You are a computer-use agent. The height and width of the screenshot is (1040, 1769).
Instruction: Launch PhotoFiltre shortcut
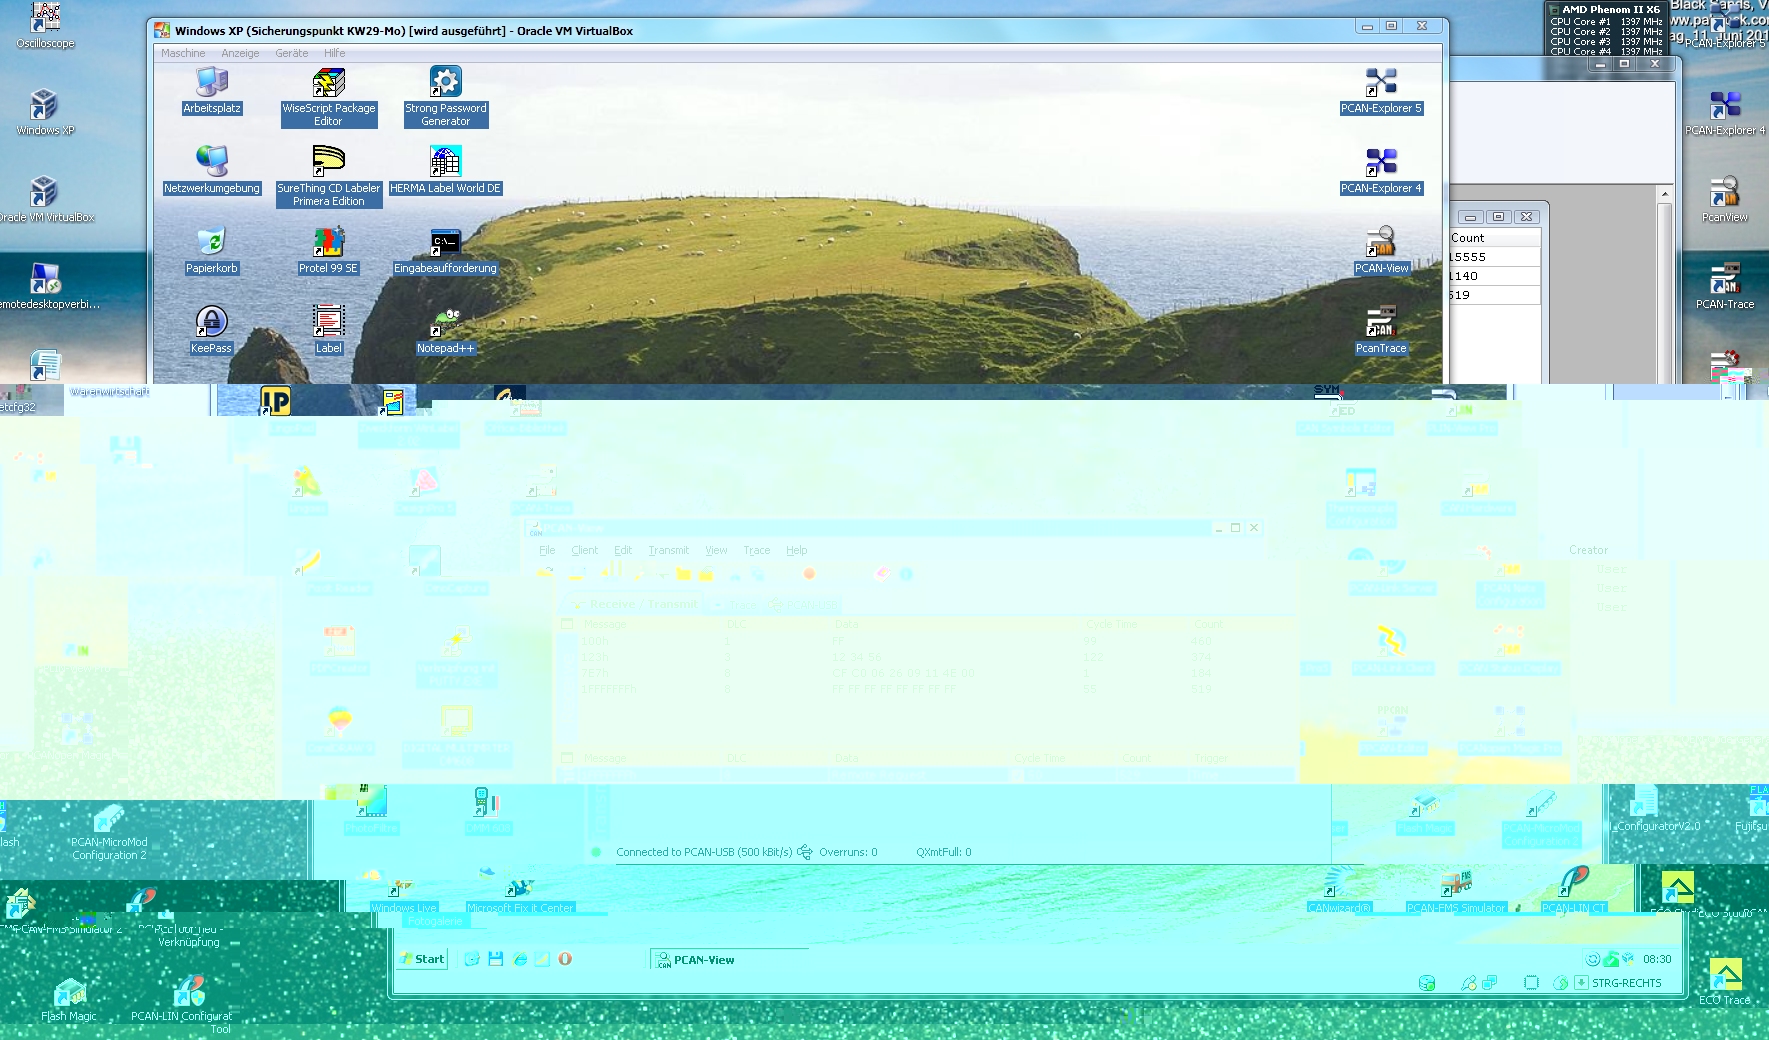[x=371, y=811]
